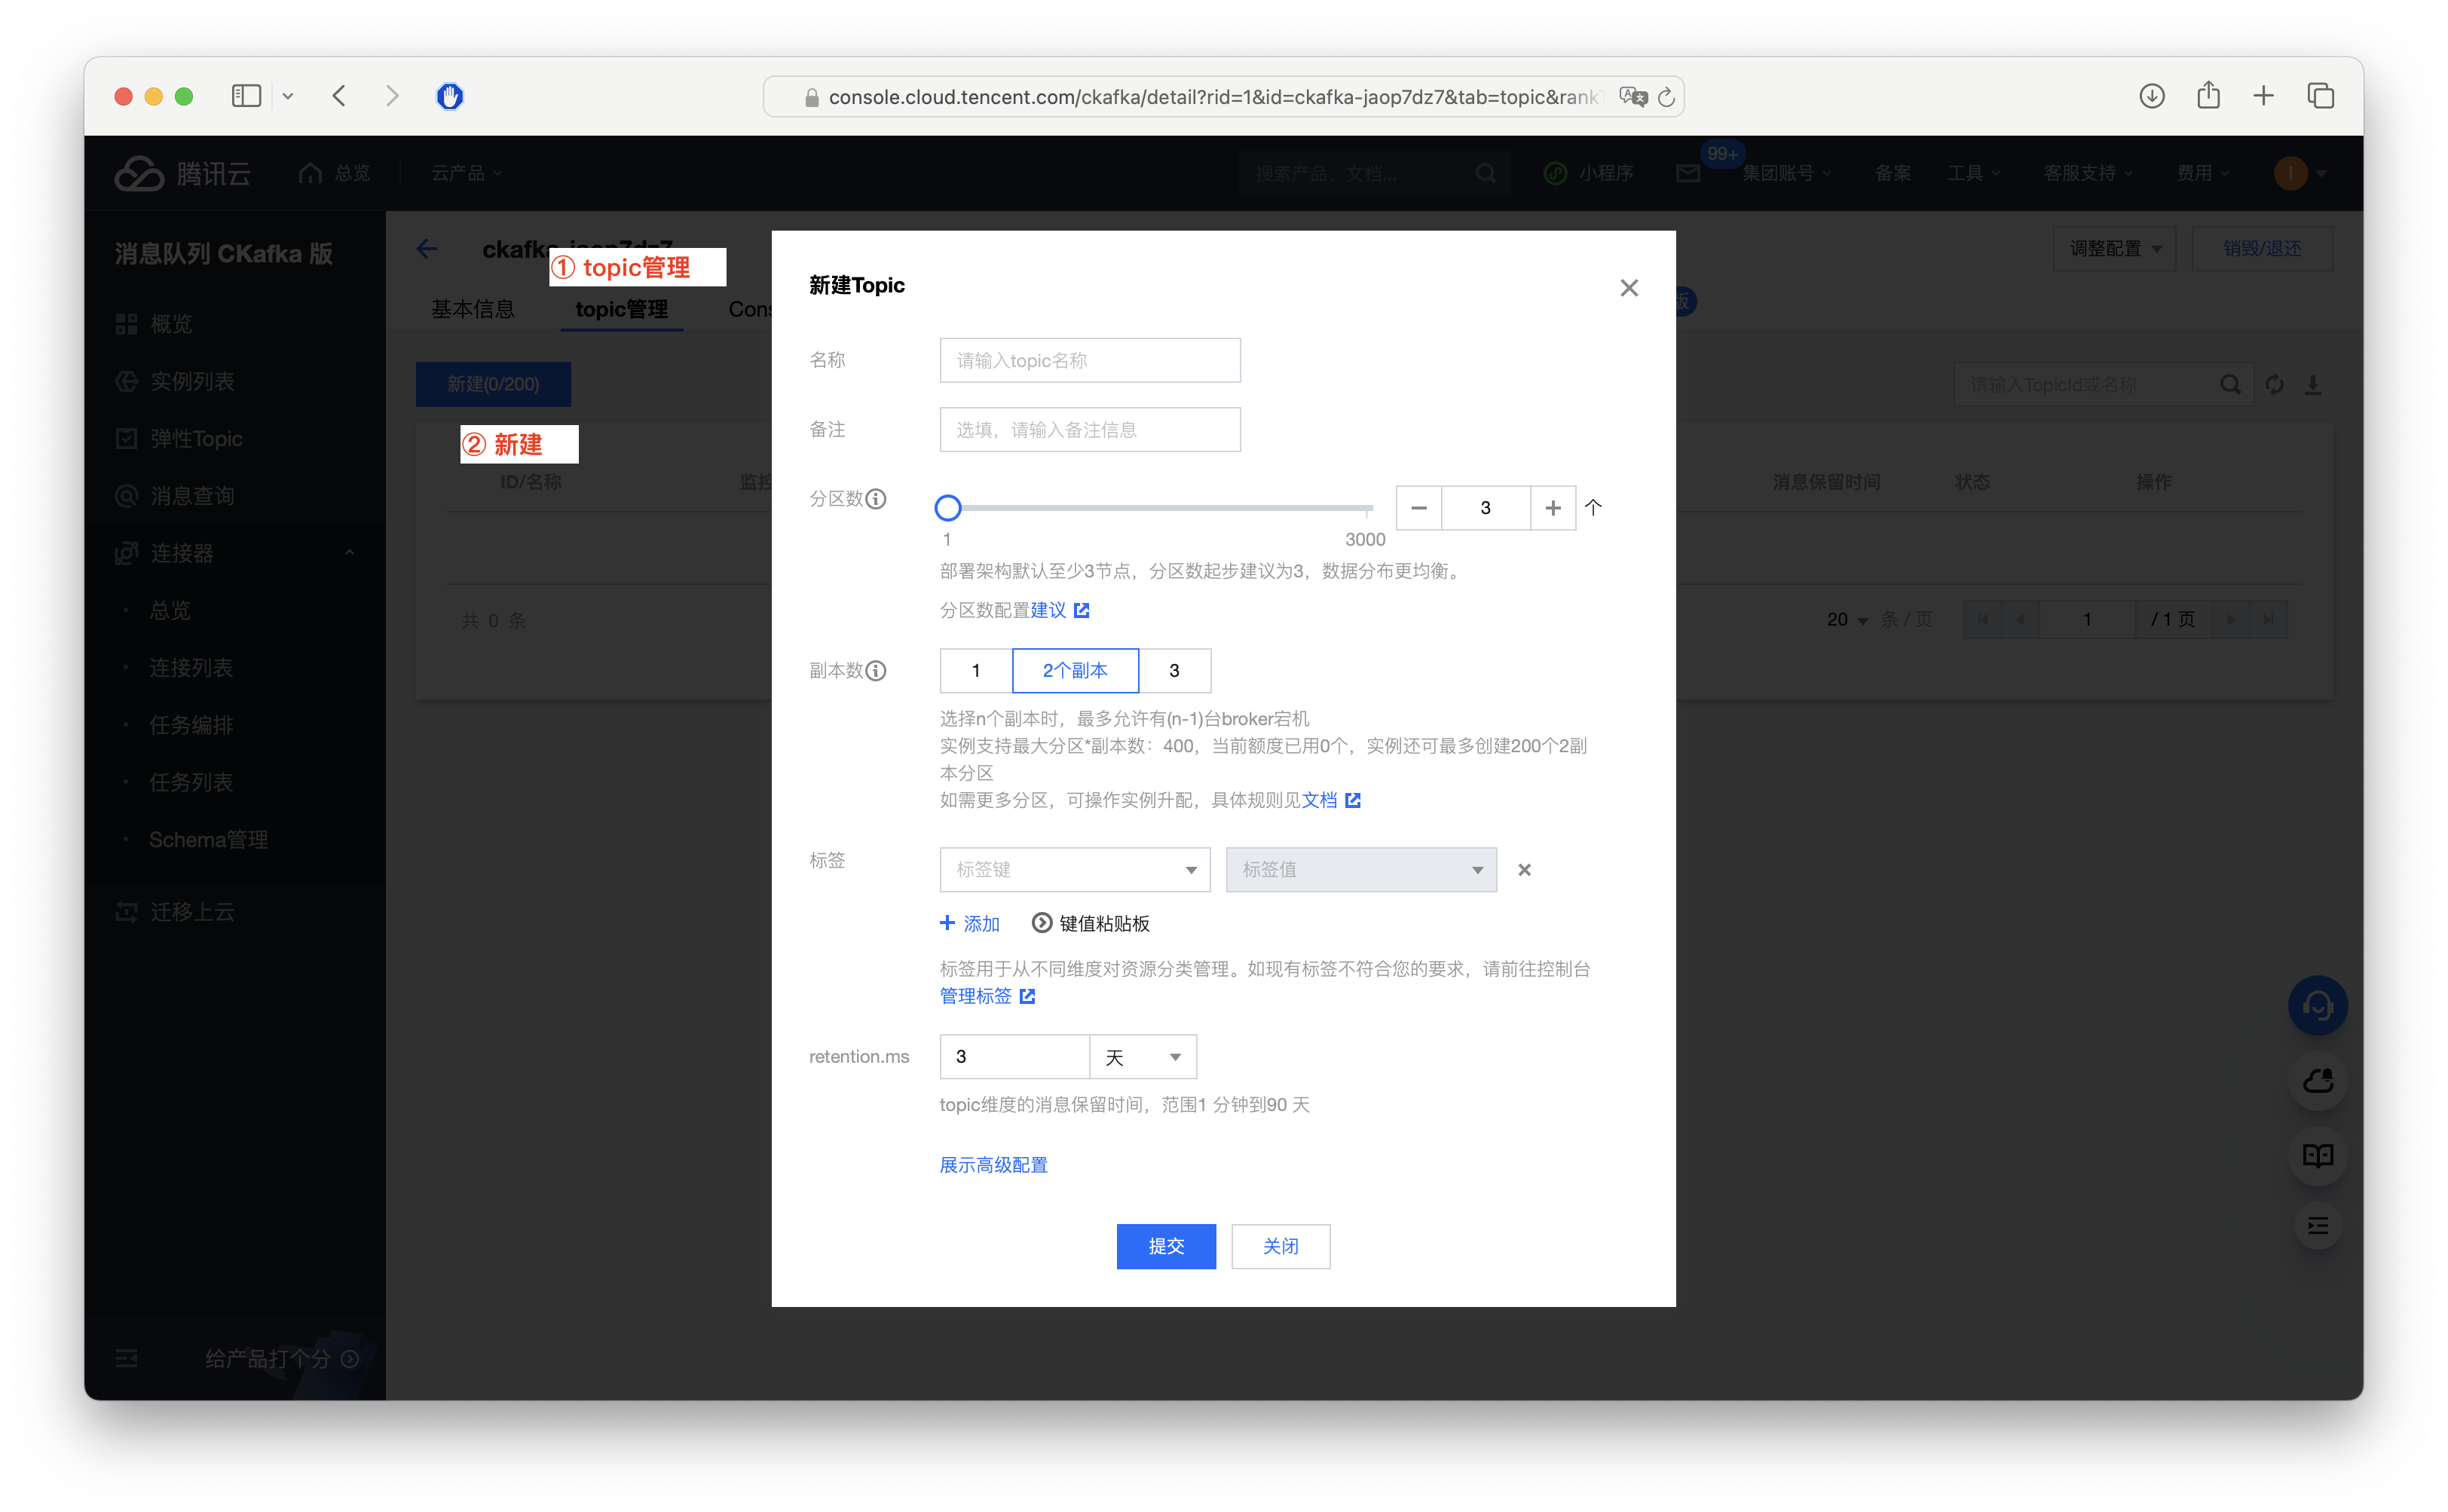The image size is (2448, 1512).
Task: Click Safari's share icon in toolbar
Action: click(x=2208, y=96)
